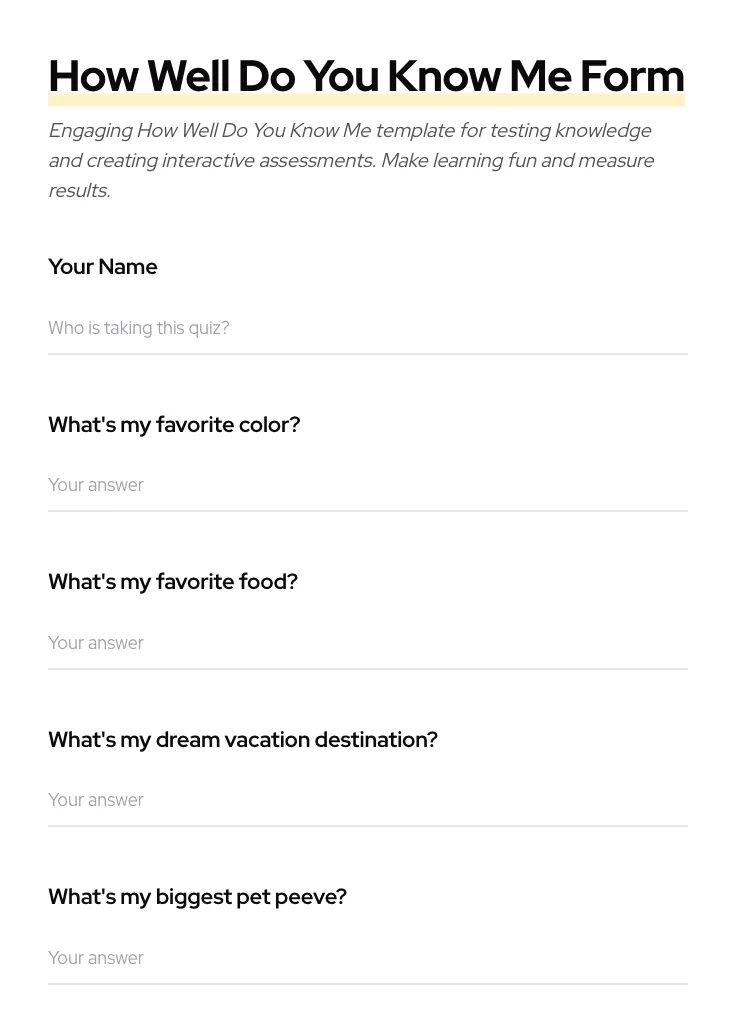
Task: Click the 'What's my biggest pet peeve?' label
Action: [x=197, y=897]
